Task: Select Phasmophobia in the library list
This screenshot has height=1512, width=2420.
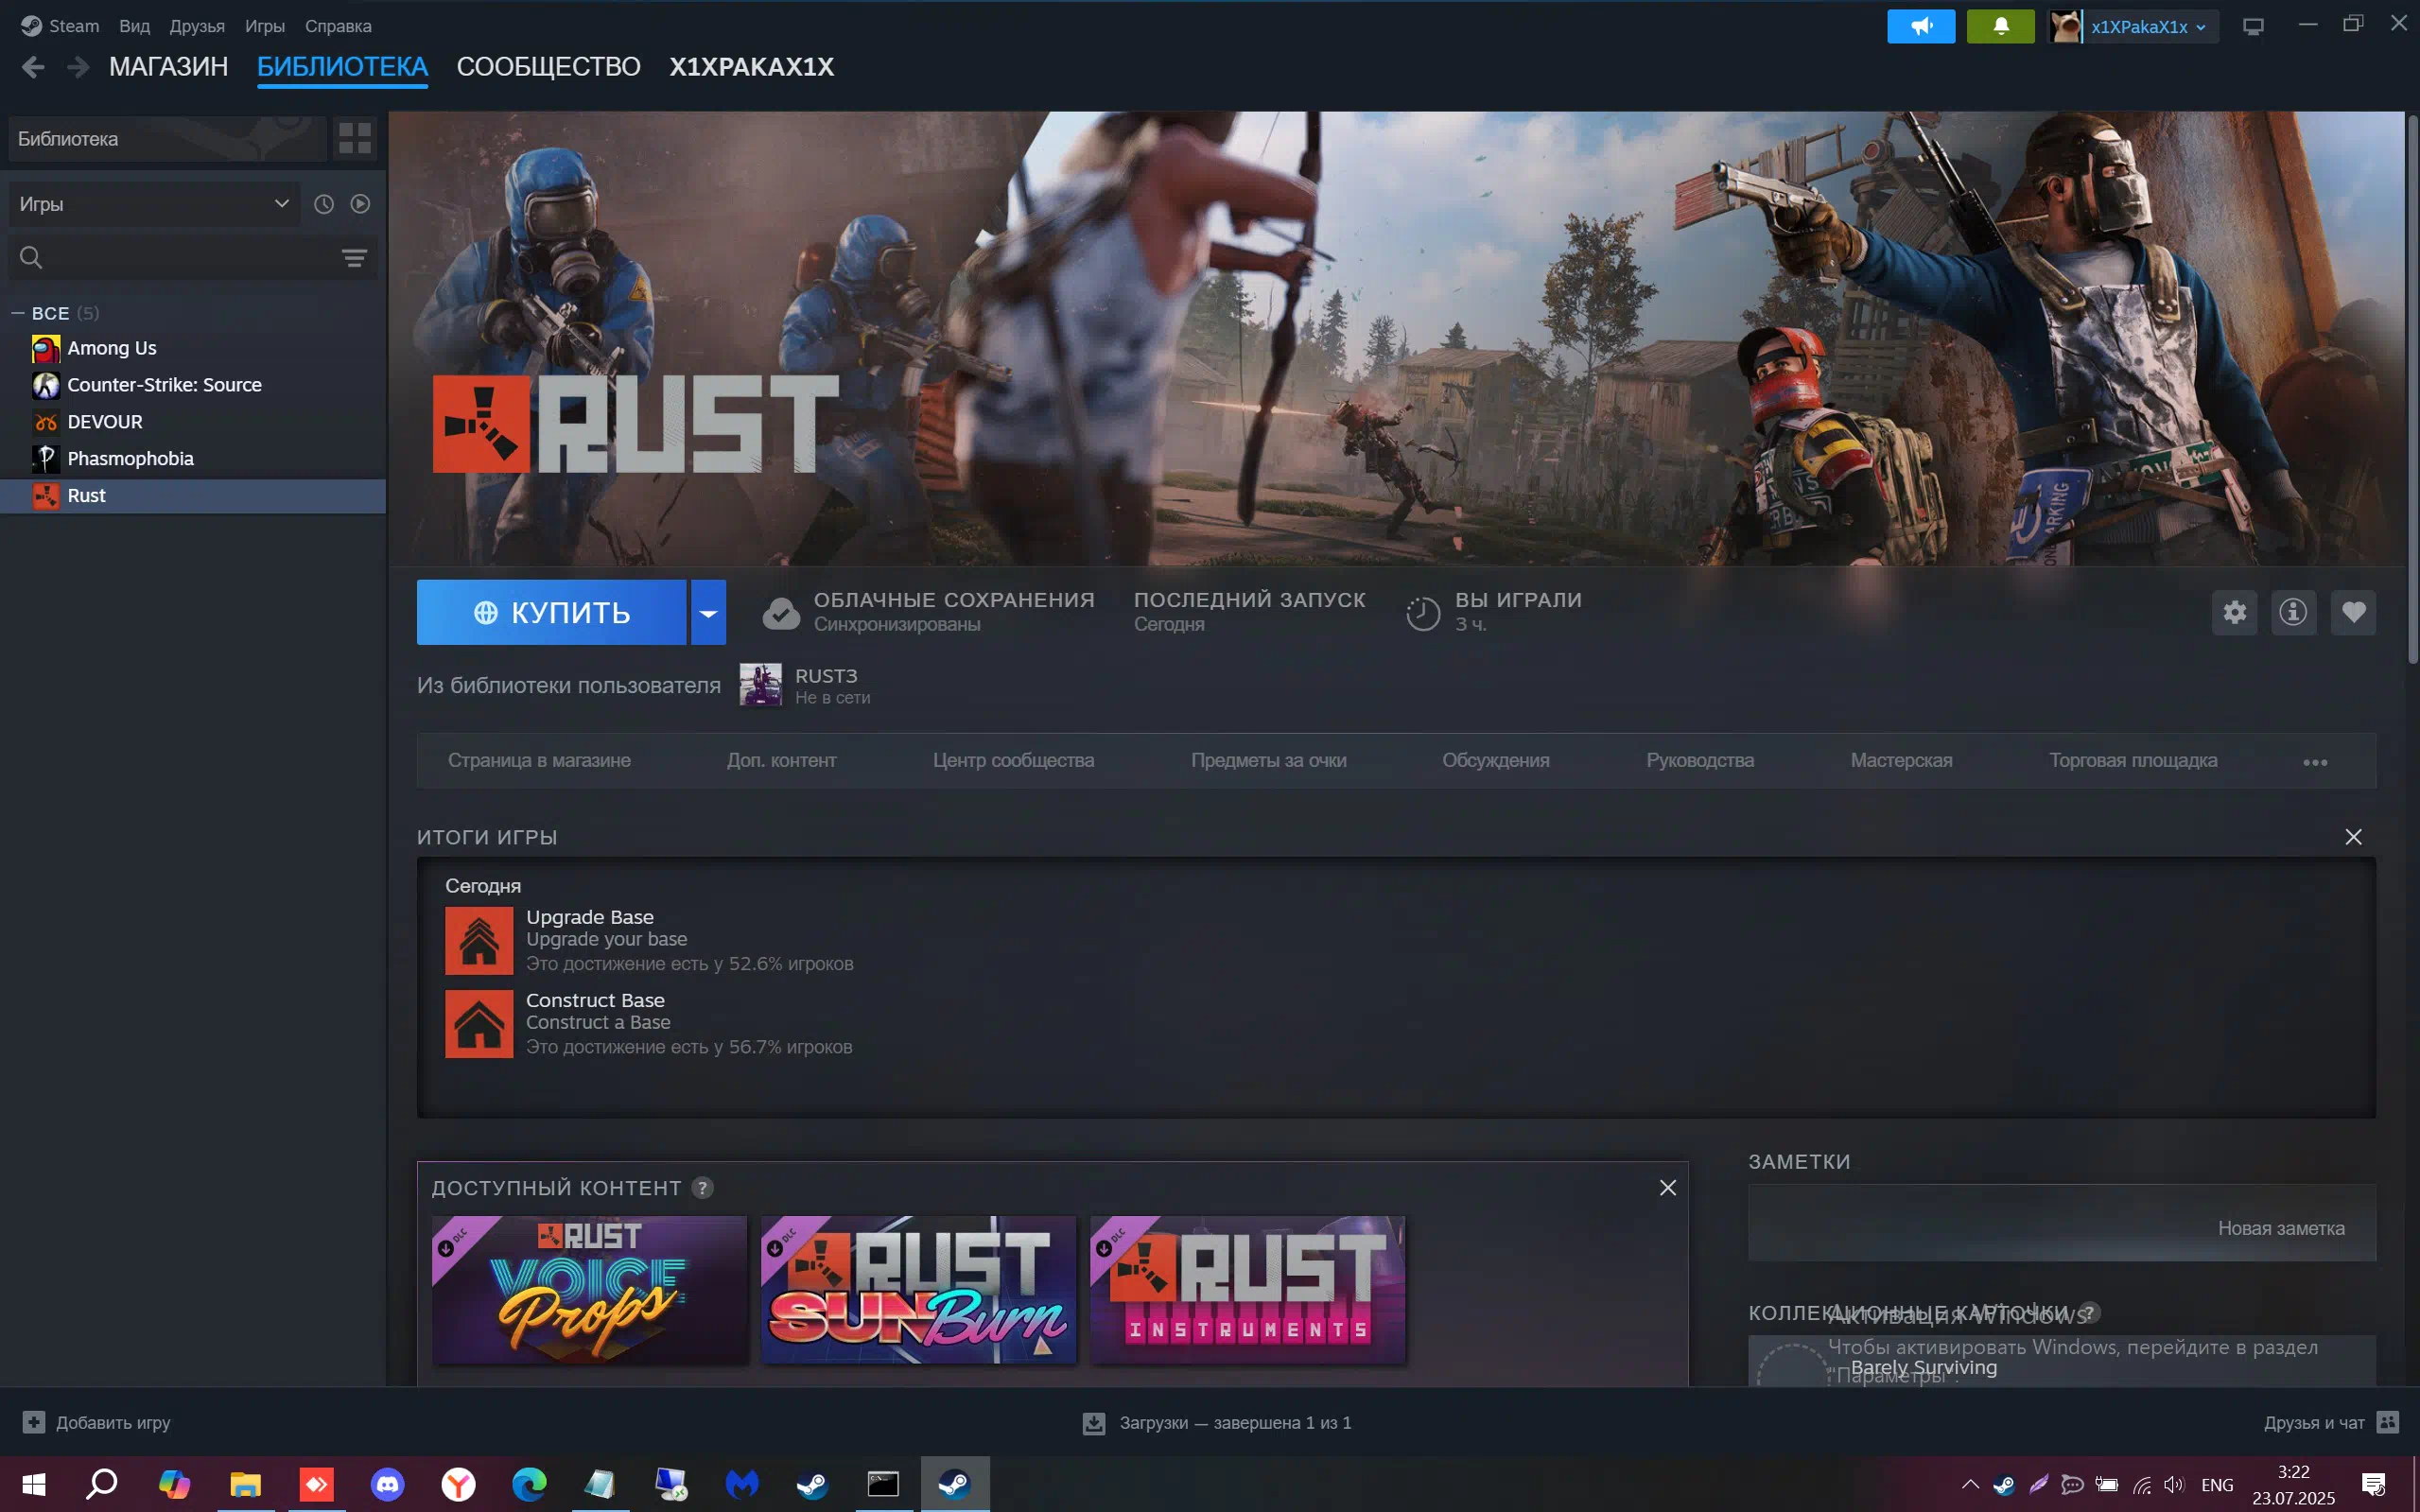Action: point(193,459)
